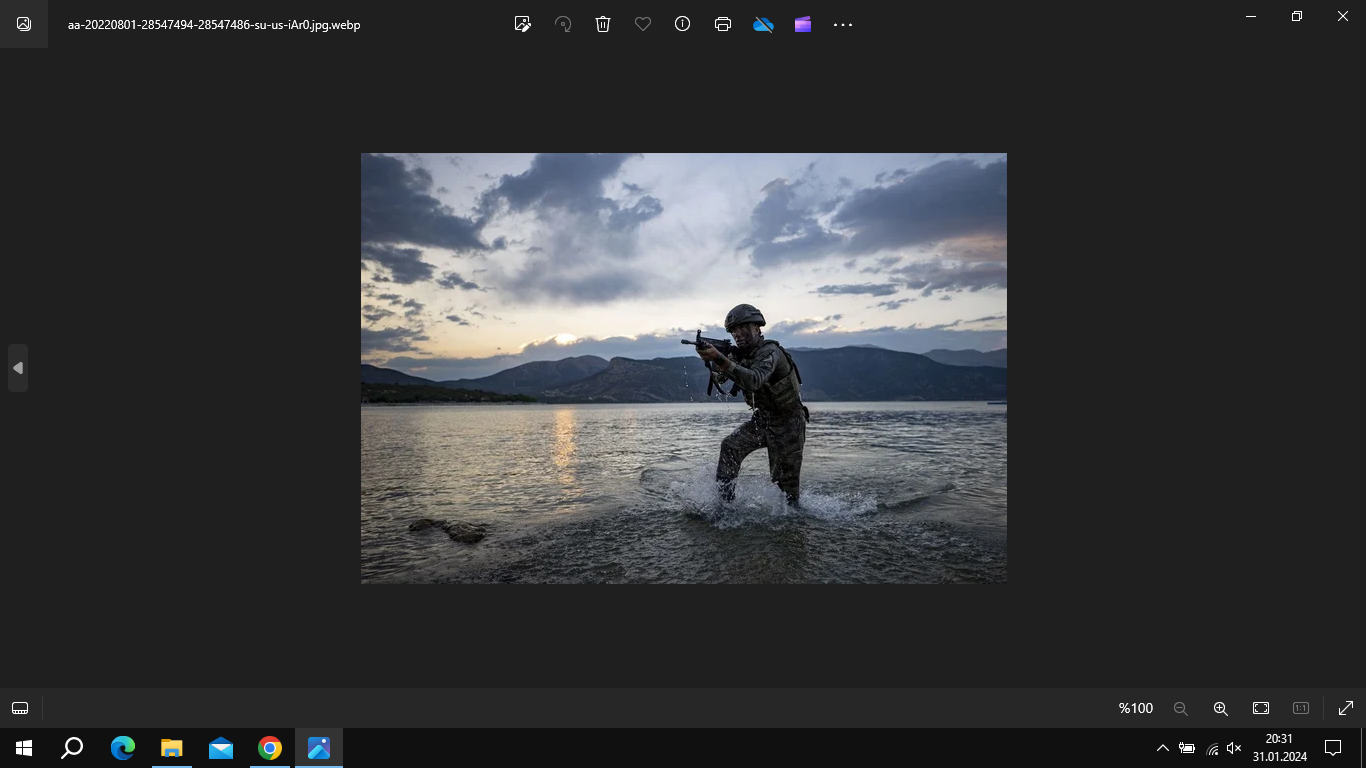
Task: Toggle the filmstrip button at bottom left
Action: click(20, 708)
